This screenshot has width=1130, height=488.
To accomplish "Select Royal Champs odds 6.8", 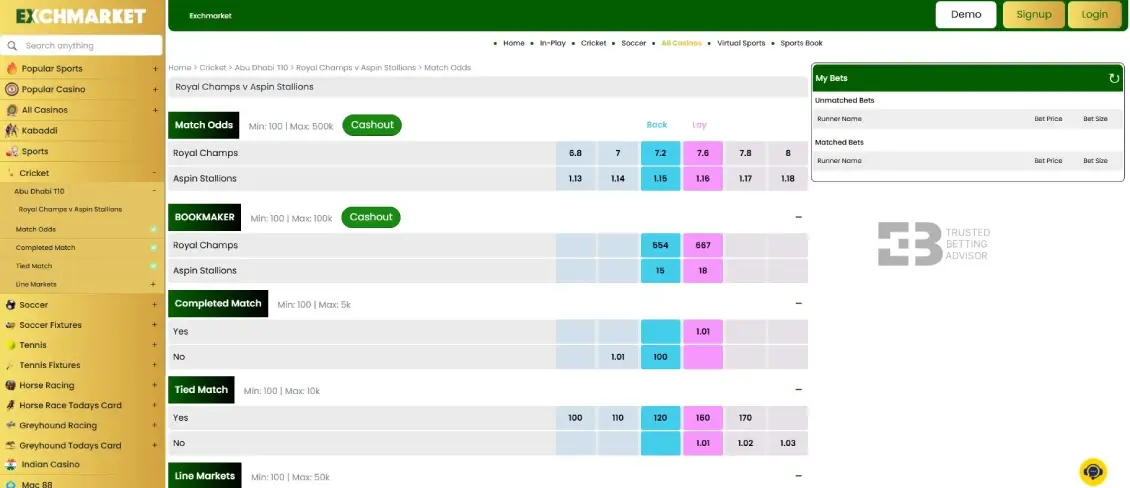I will point(575,153).
